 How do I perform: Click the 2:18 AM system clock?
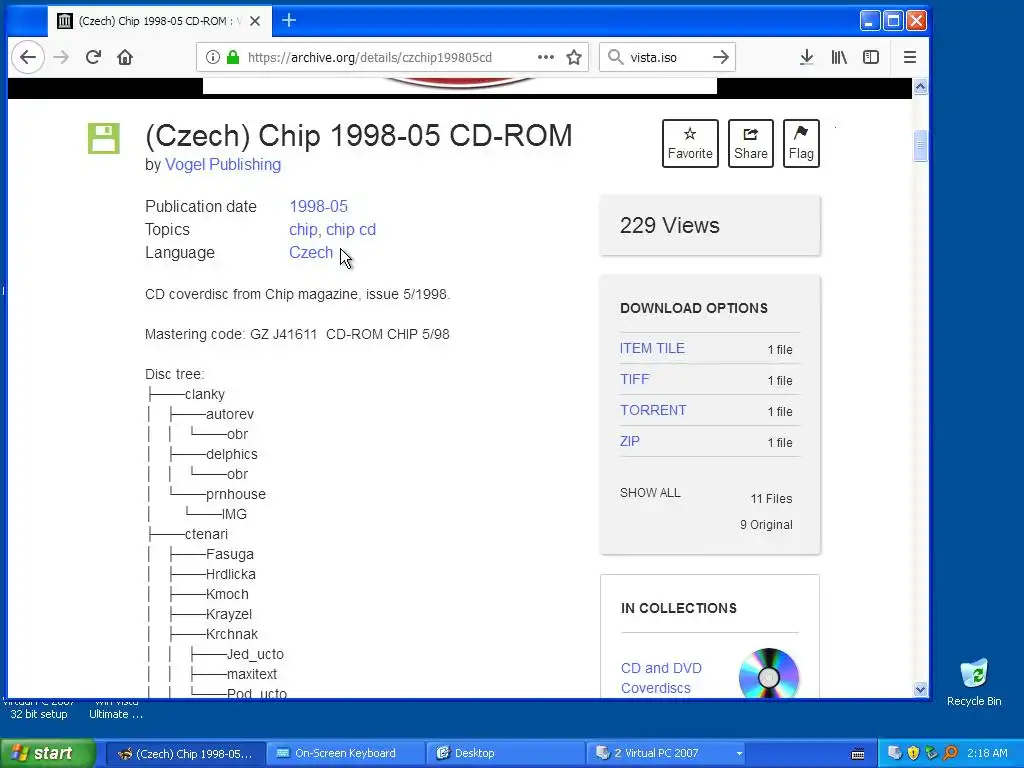point(987,754)
